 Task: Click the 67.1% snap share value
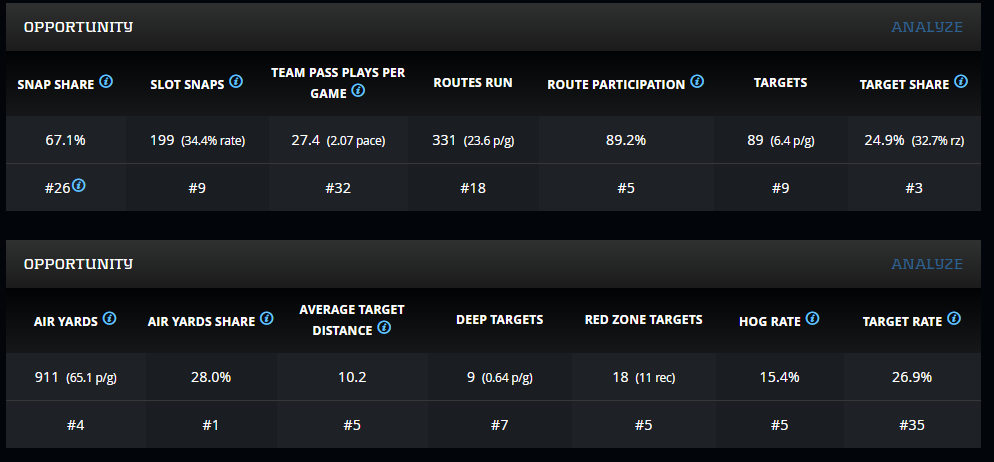point(66,140)
